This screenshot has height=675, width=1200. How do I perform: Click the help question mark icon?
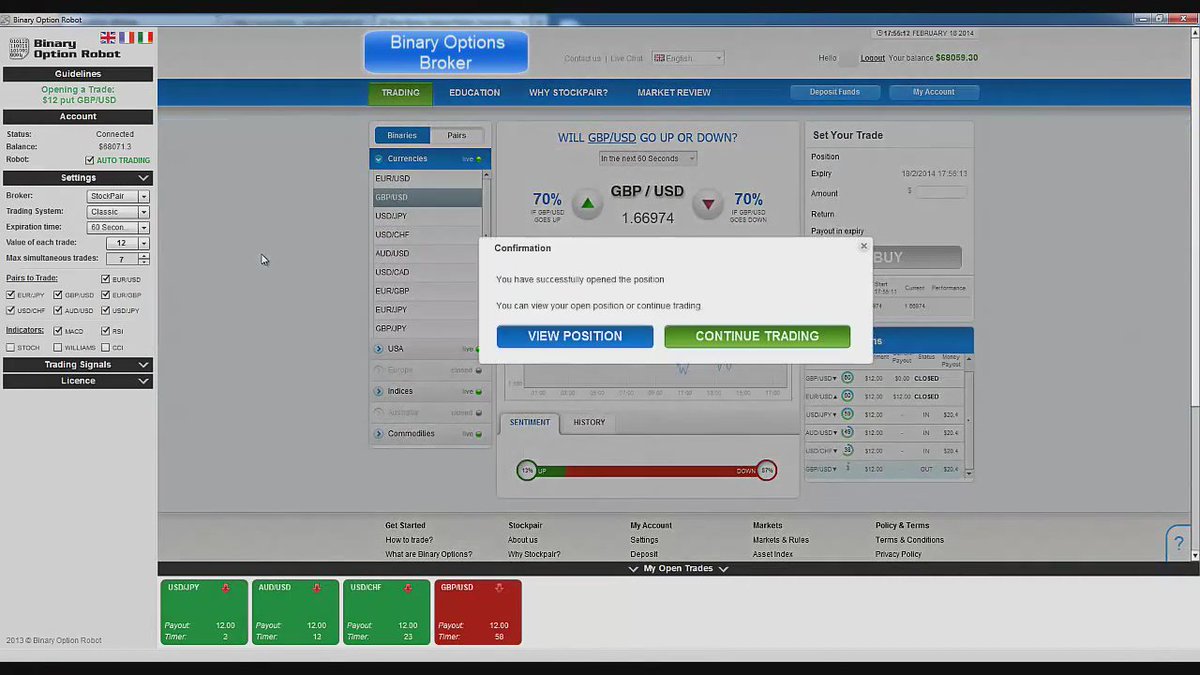pos(1180,544)
